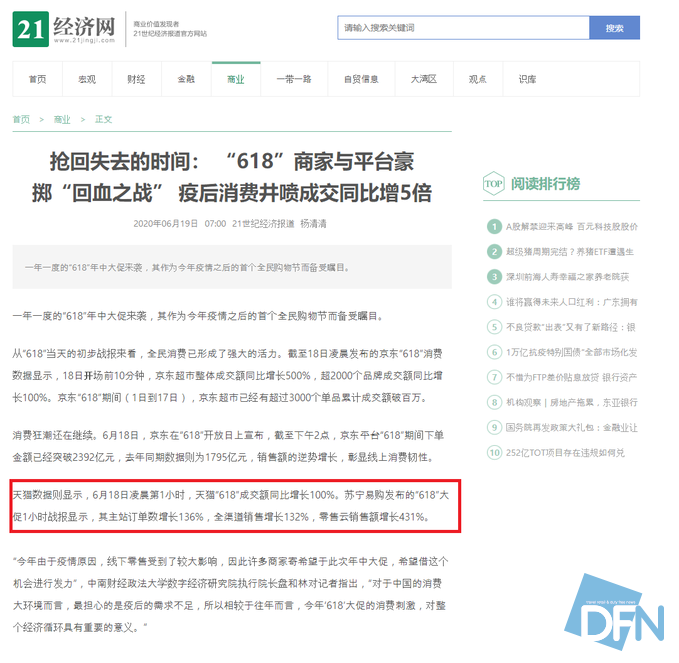Open the 大湾区 navigation tab
This screenshot has height=663, width=679.
click(x=424, y=79)
